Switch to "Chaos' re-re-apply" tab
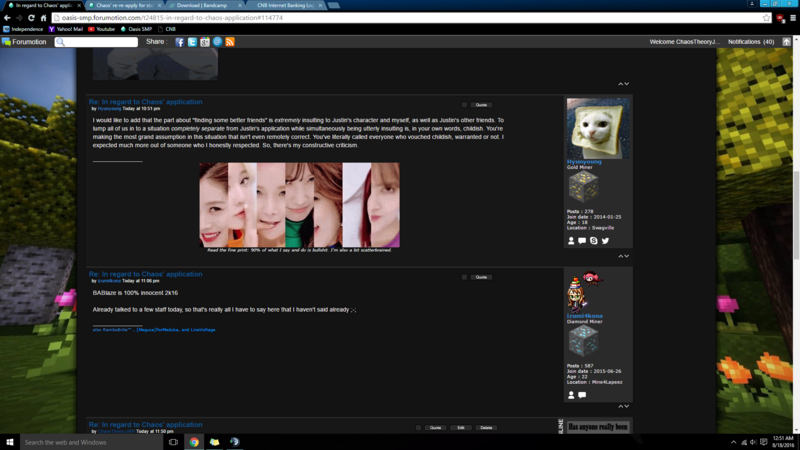Screen dimensions: 800x450 point(124,5)
